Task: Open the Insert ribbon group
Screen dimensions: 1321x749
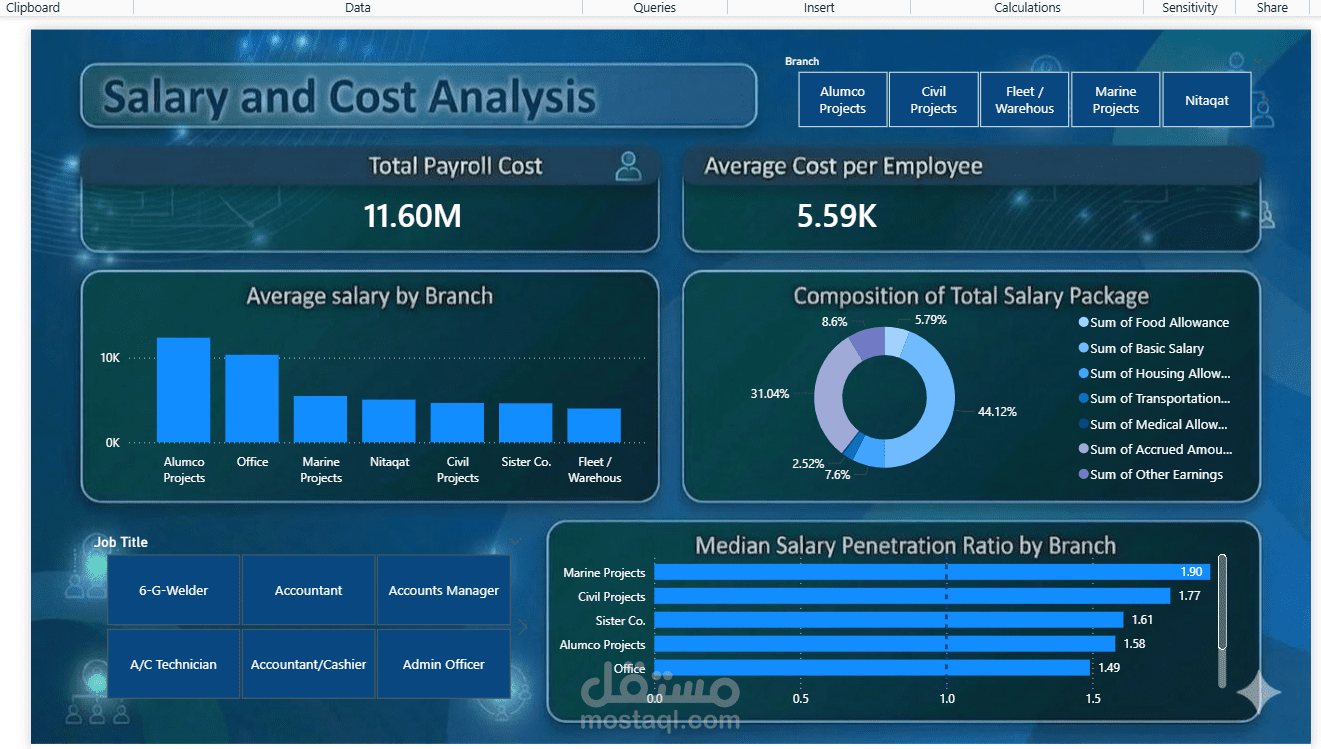Action: click(819, 7)
